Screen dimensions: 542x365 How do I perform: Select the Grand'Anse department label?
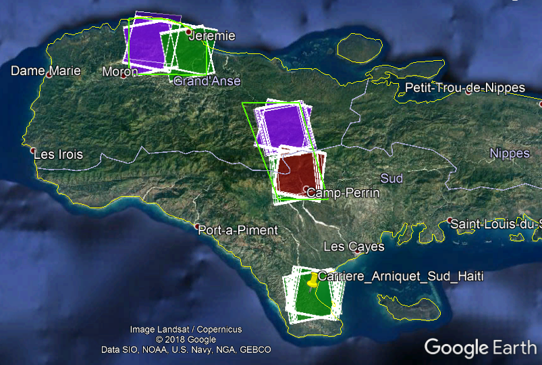tap(207, 81)
